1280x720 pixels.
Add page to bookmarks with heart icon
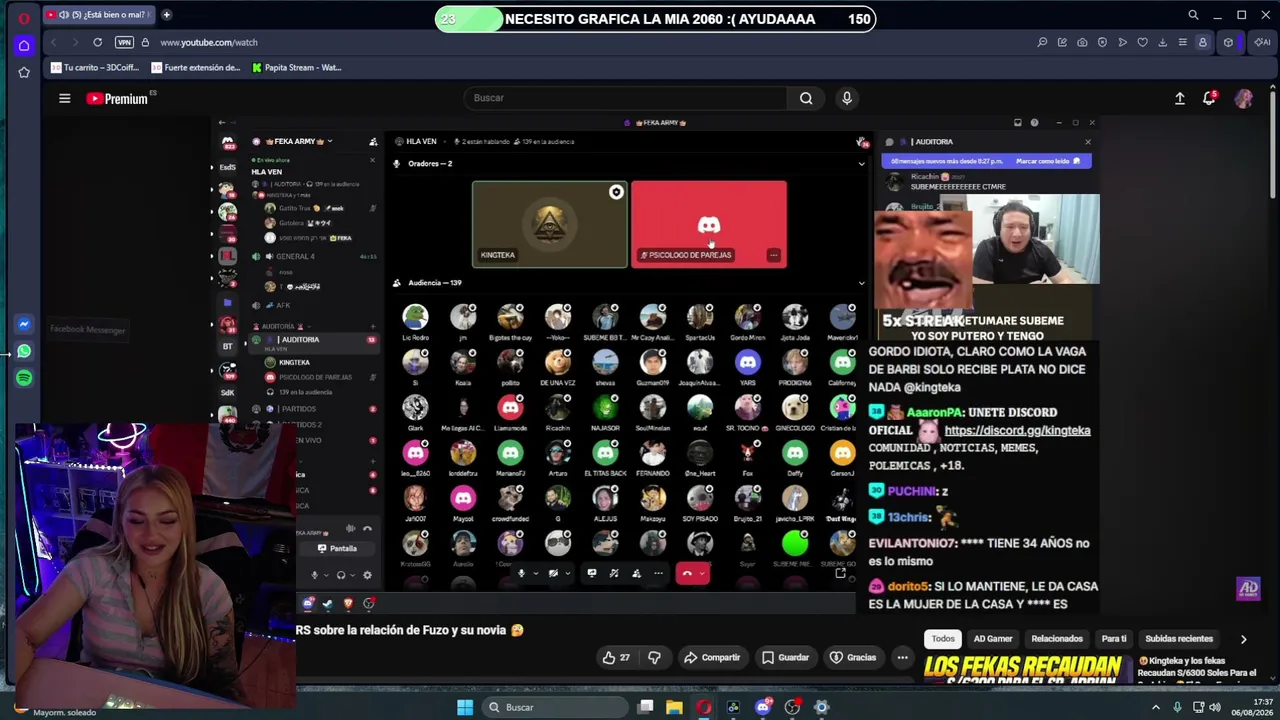(x=1142, y=42)
